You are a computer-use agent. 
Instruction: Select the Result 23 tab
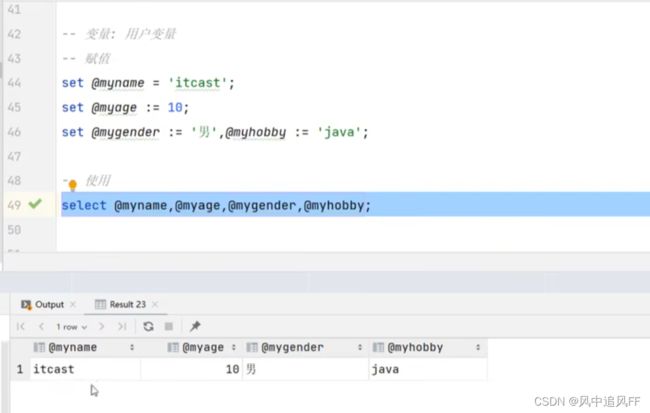127,304
